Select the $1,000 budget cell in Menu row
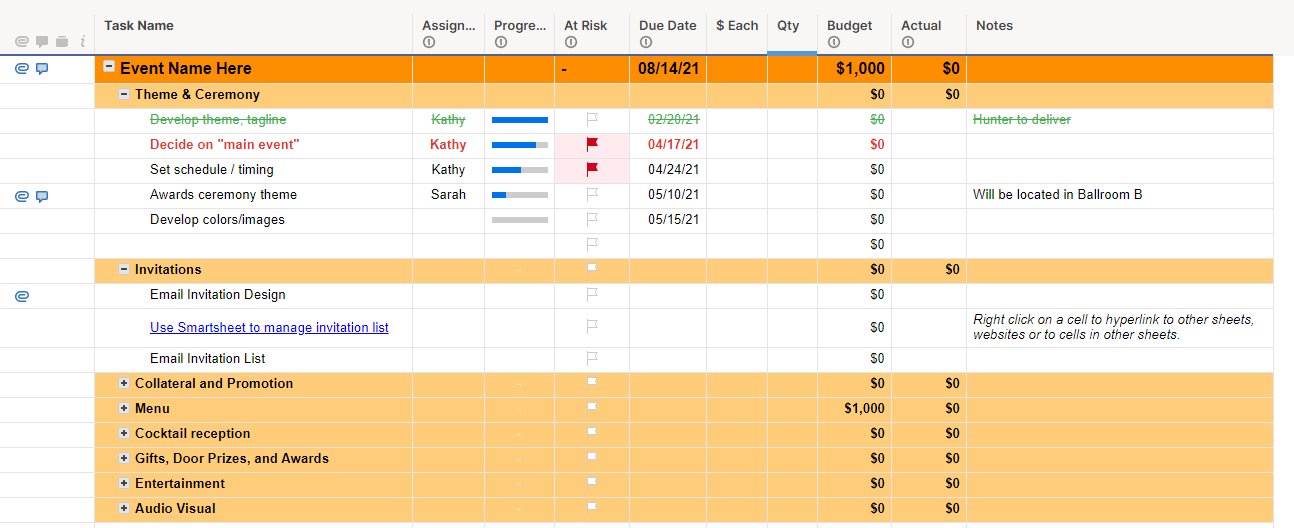The image size is (1294, 528). coord(864,408)
